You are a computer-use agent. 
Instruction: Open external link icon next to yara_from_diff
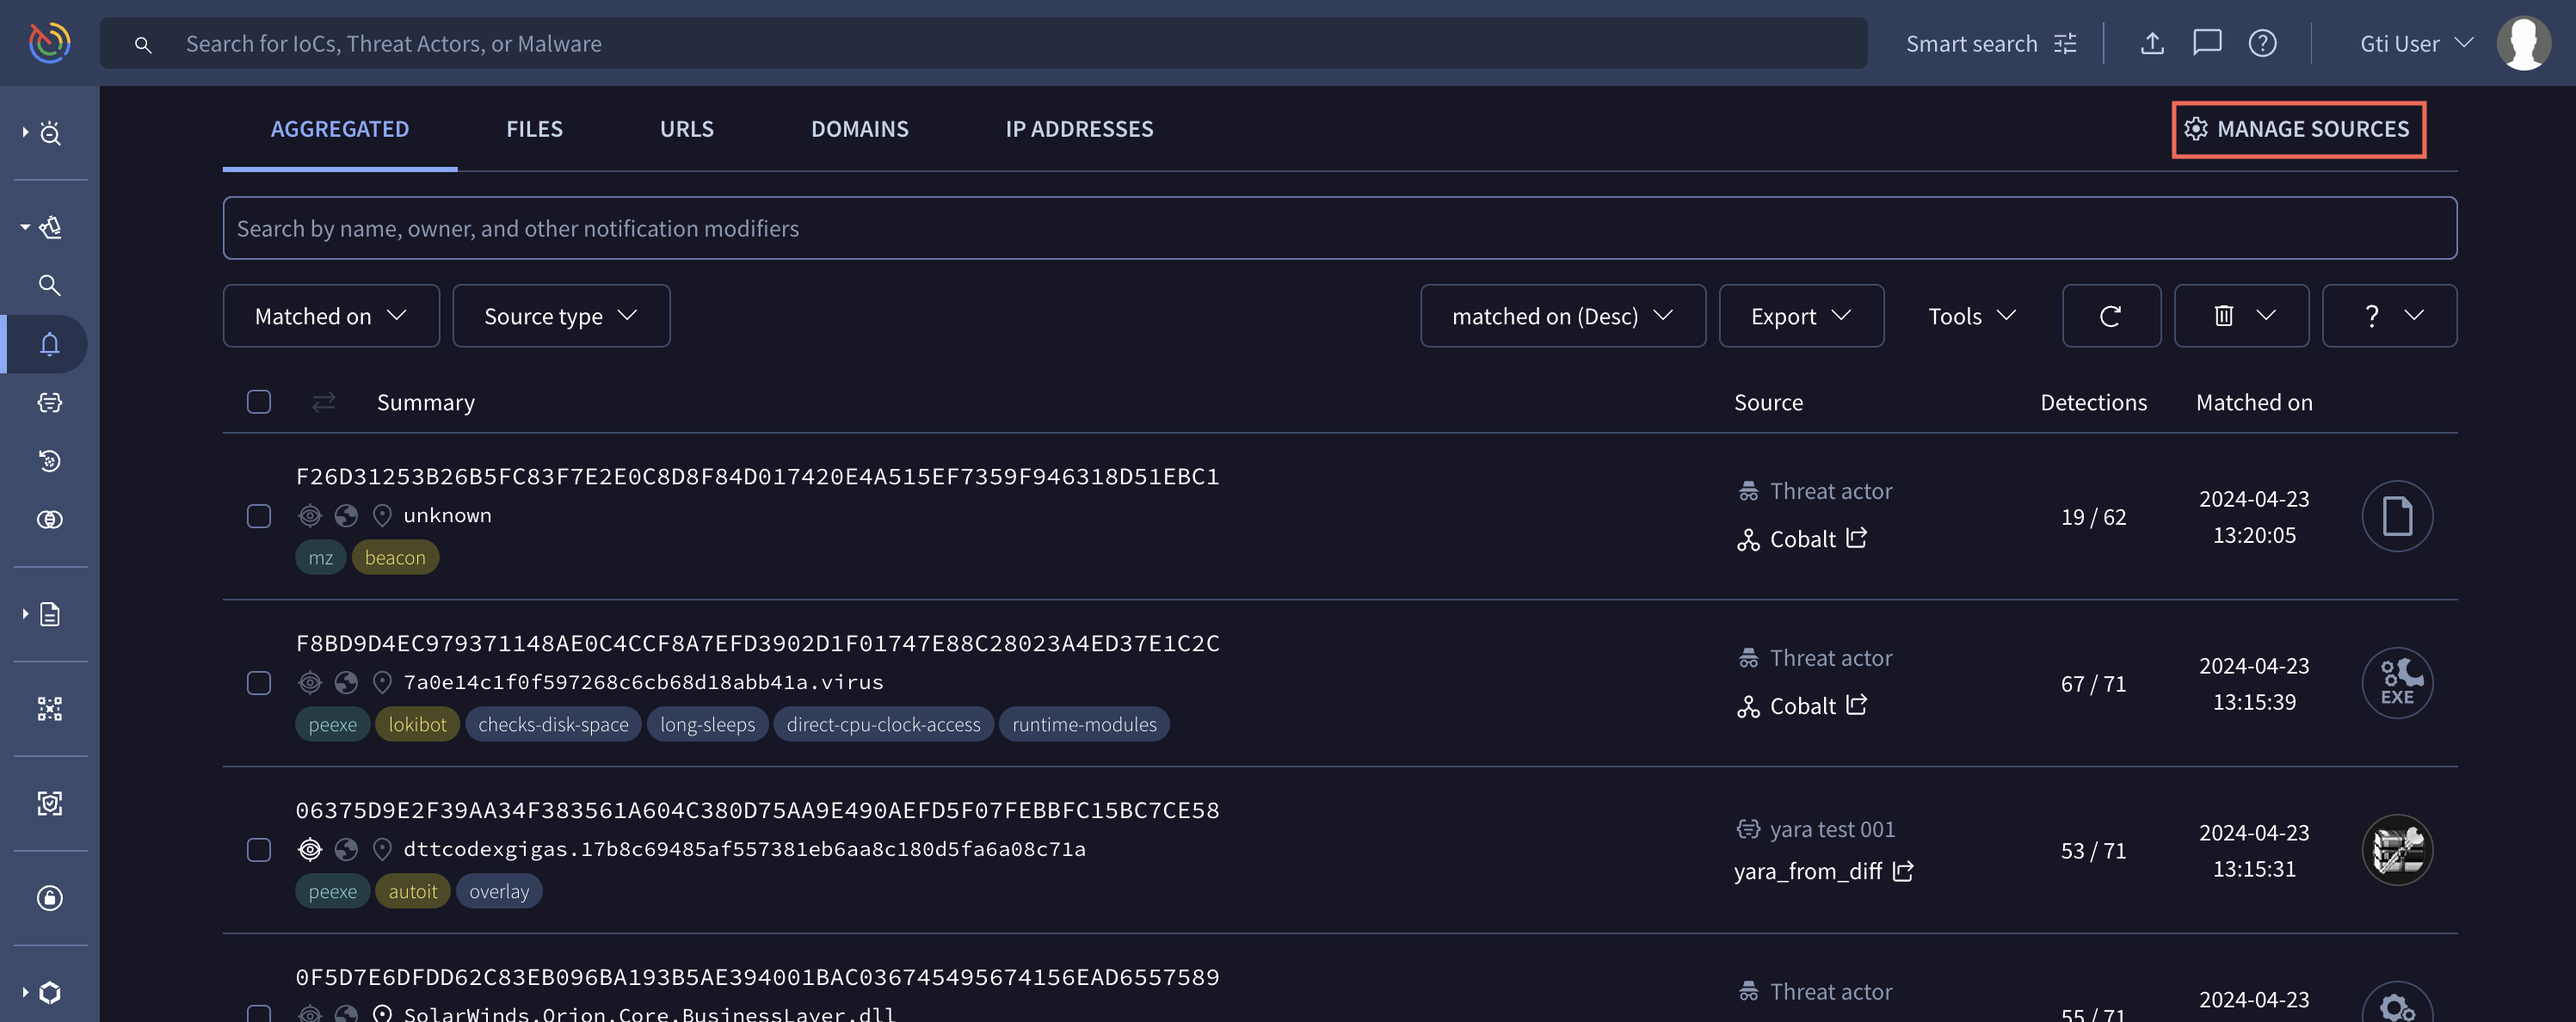coord(1902,871)
